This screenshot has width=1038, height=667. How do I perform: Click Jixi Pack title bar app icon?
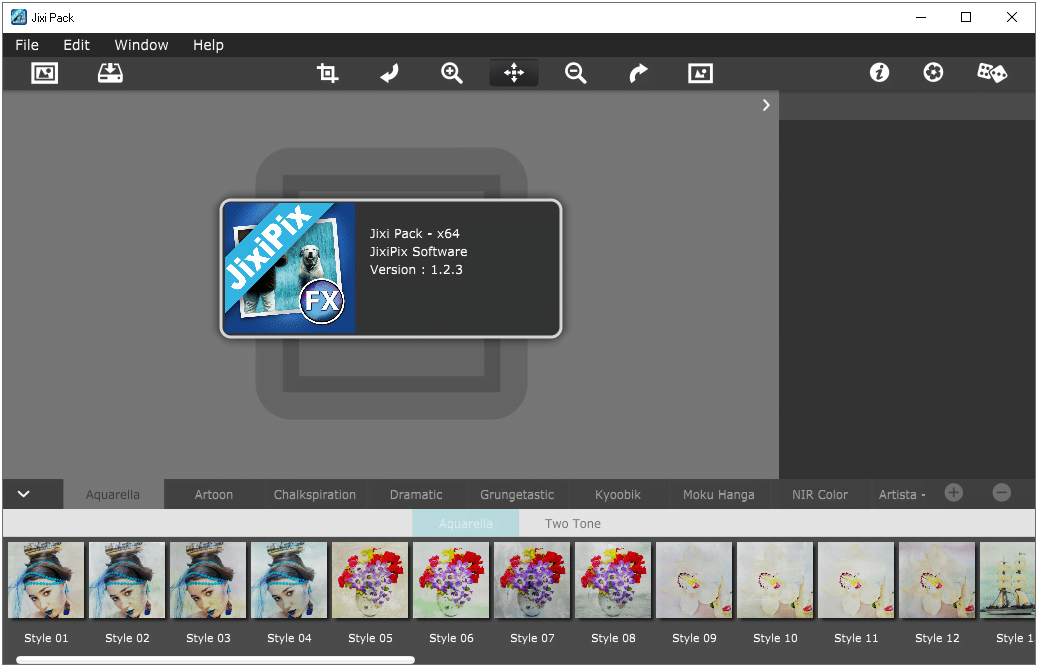pyautogui.click(x=19, y=17)
